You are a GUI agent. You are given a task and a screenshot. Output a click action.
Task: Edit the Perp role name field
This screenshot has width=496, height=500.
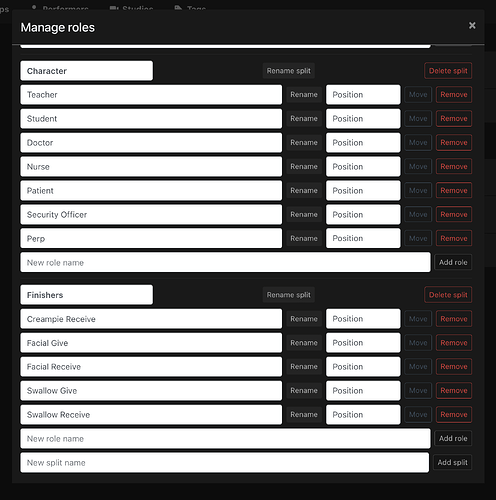(151, 238)
